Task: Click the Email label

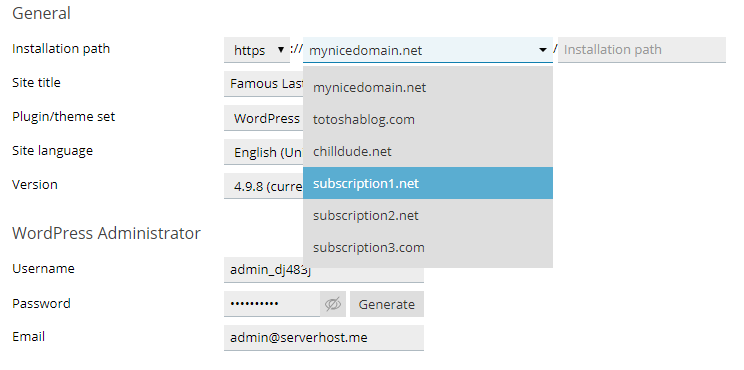Action: click(x=28, y=337)
